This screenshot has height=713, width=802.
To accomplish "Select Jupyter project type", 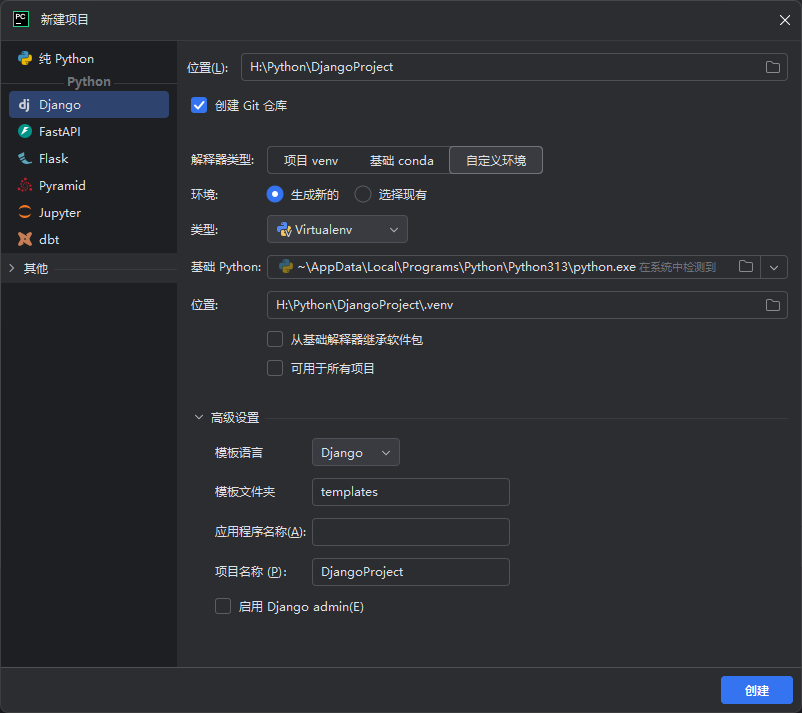I will (x=89, y=212).
